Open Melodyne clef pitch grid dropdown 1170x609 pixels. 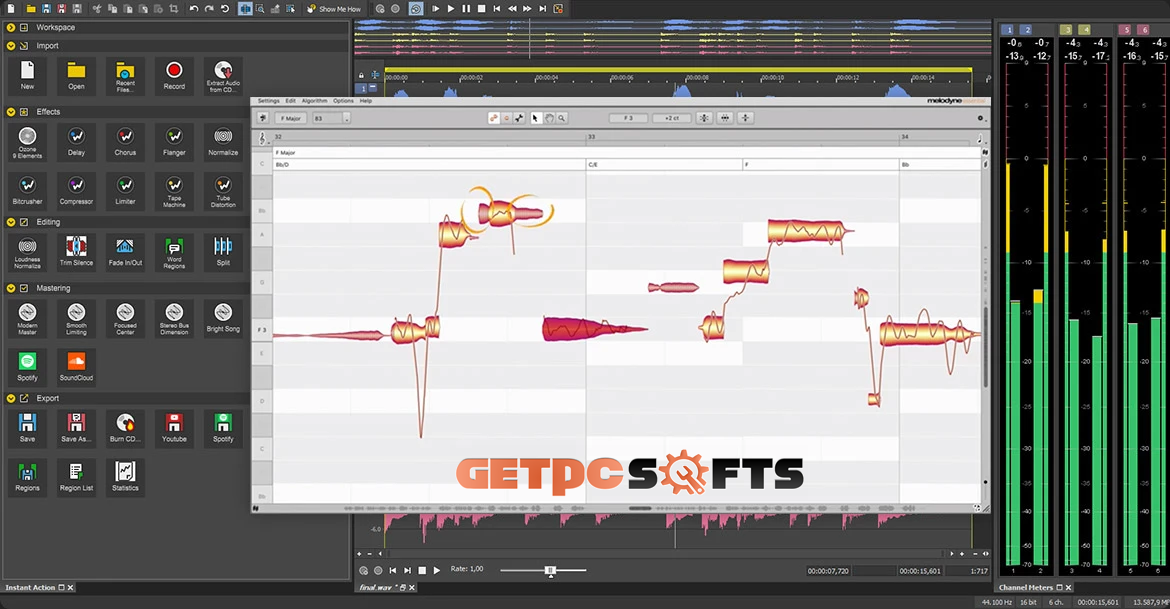(262, 139)
